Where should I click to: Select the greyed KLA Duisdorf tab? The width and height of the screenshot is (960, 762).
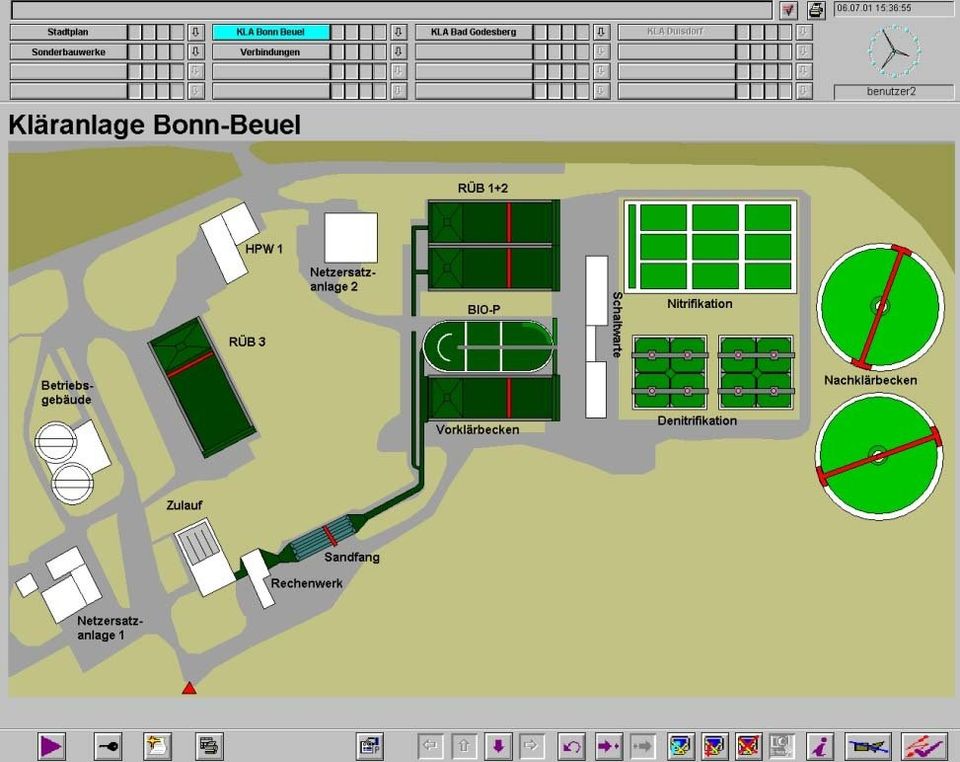tap(676, 32)
